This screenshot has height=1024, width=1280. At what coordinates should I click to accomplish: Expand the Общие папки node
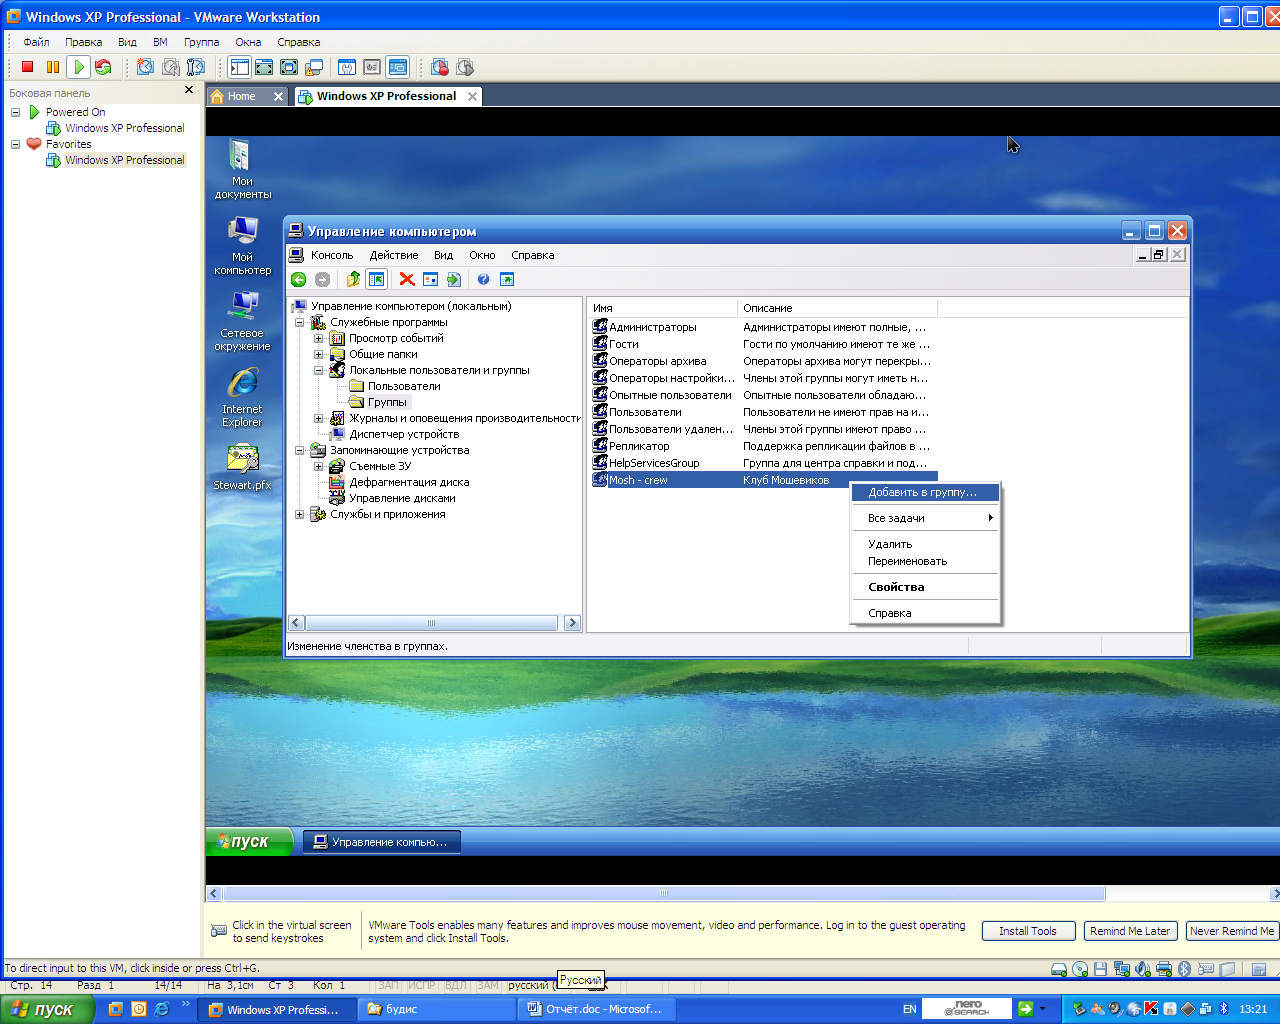pyautogui.click(x=318, y=354)
